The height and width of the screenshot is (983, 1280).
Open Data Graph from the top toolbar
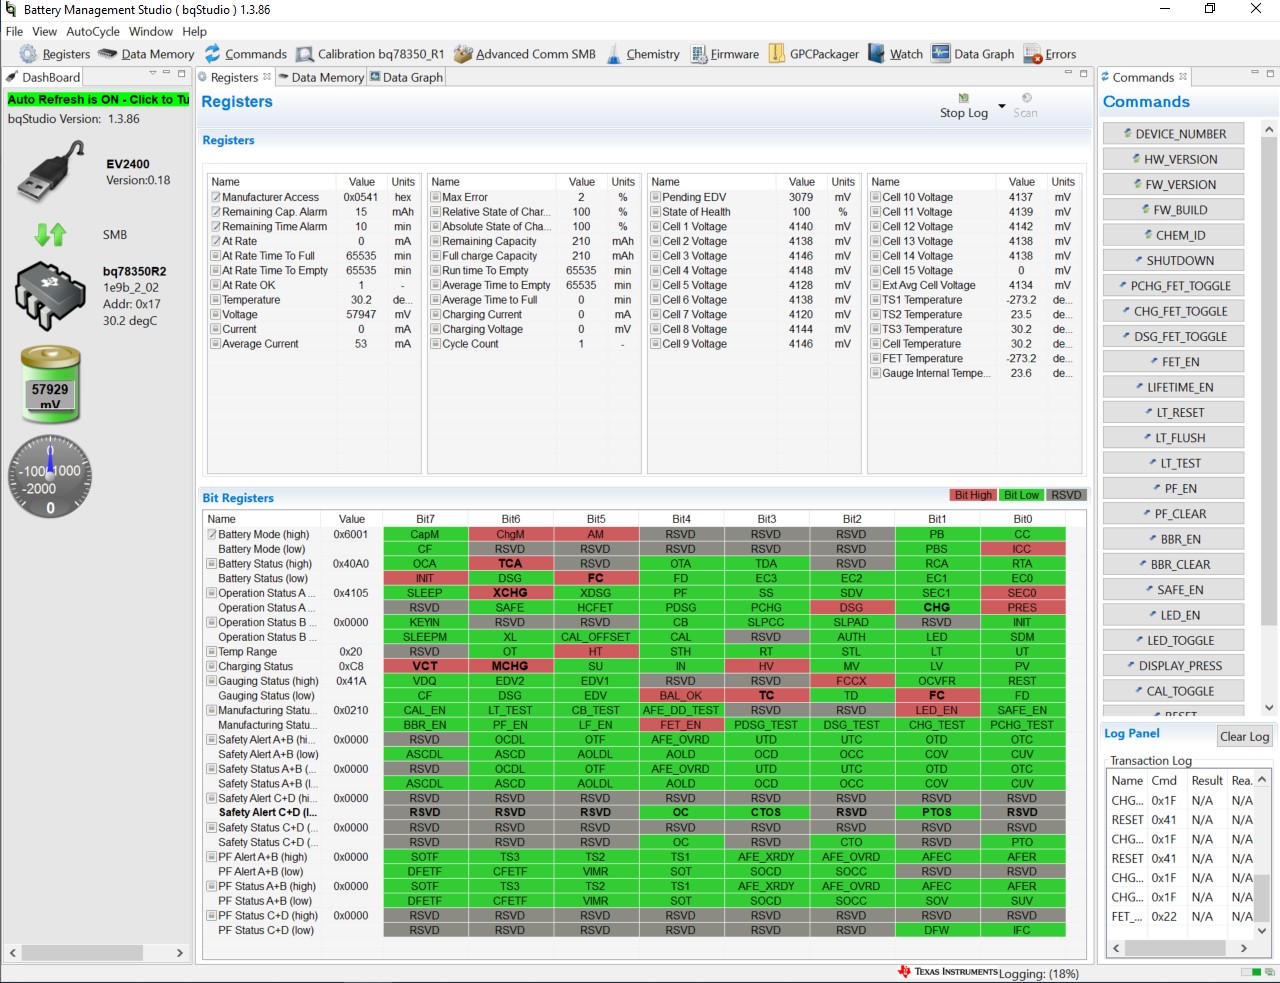pos(972,54)
